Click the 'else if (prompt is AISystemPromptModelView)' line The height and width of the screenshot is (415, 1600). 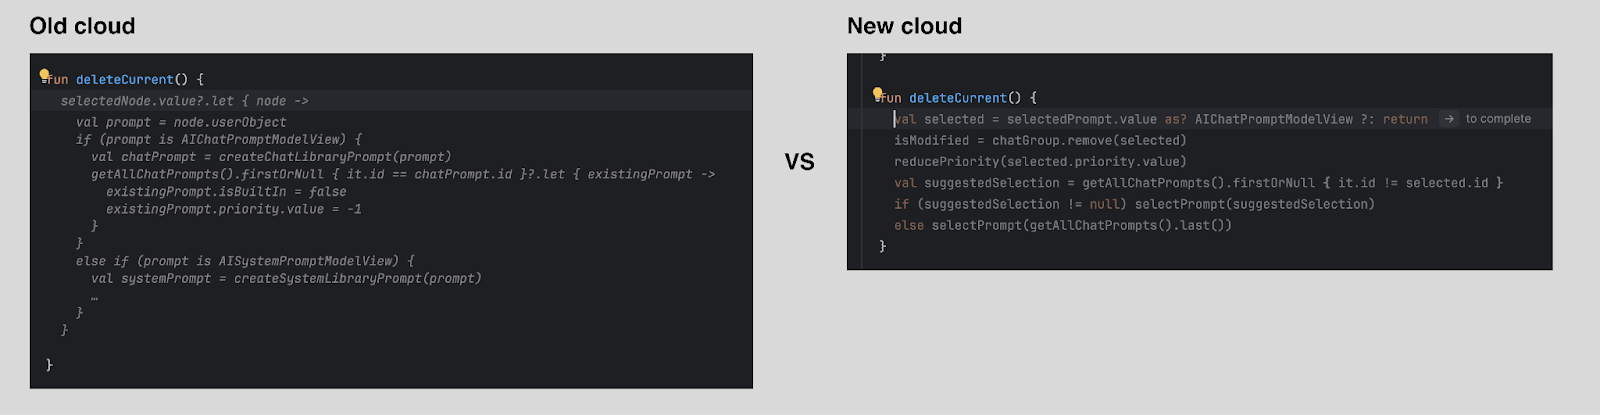point(245,261)
